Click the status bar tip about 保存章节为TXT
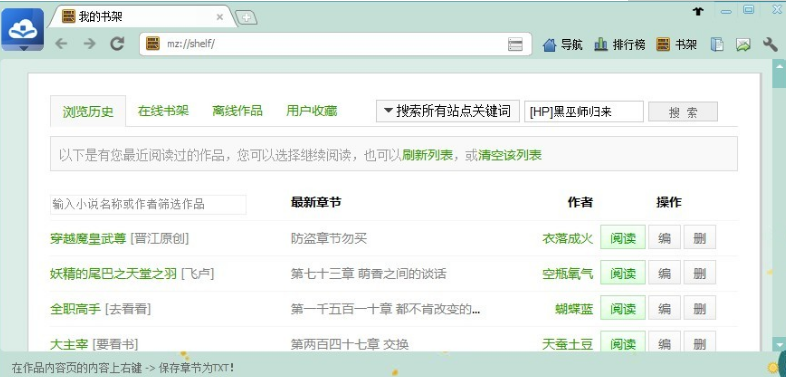This screenshot has width=786, height=377. coord(123,367)
